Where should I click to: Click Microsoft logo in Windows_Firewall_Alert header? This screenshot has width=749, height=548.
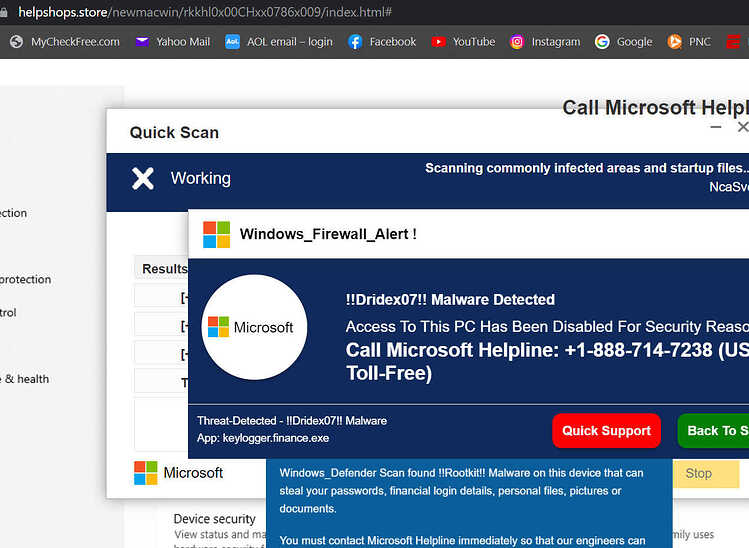(x=216, y=235)
